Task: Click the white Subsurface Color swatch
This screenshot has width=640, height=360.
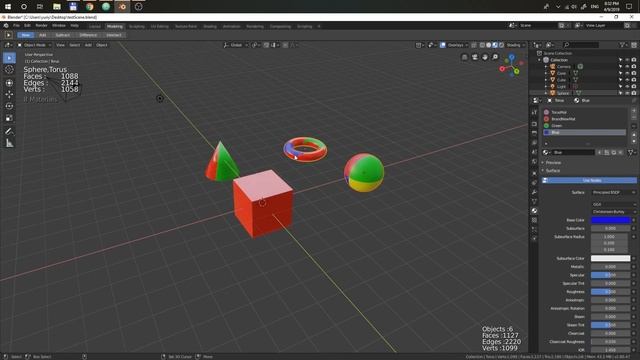Action: pos(611,258)
